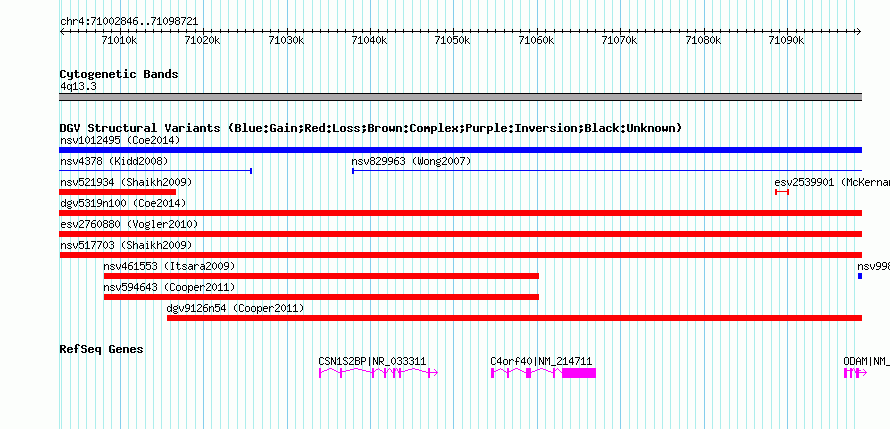Select the nsv594643 (Cooper2011) label
The height and width of the screenshot is (429, 890).
[169, 288]
